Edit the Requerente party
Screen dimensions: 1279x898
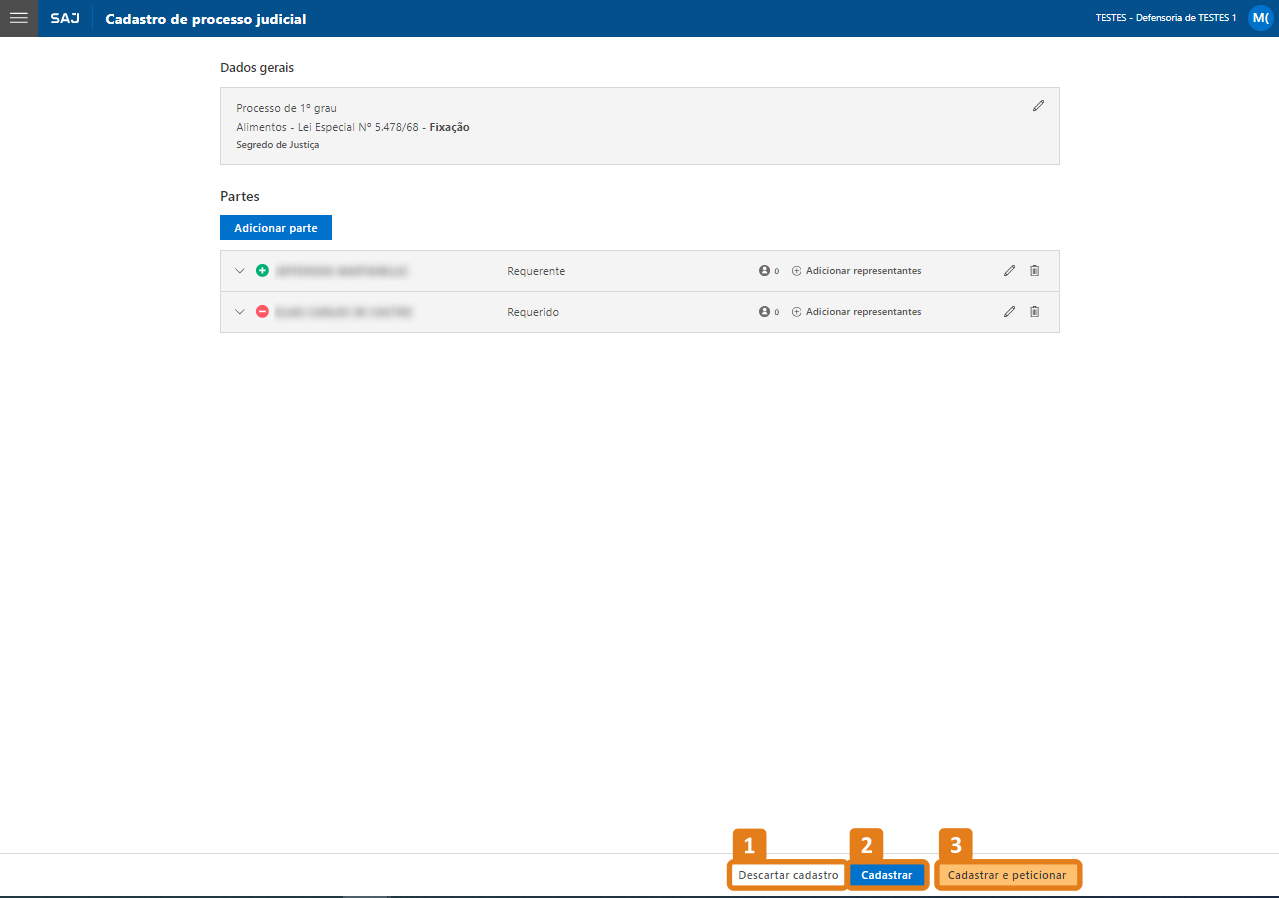(x=1009, y=271)
